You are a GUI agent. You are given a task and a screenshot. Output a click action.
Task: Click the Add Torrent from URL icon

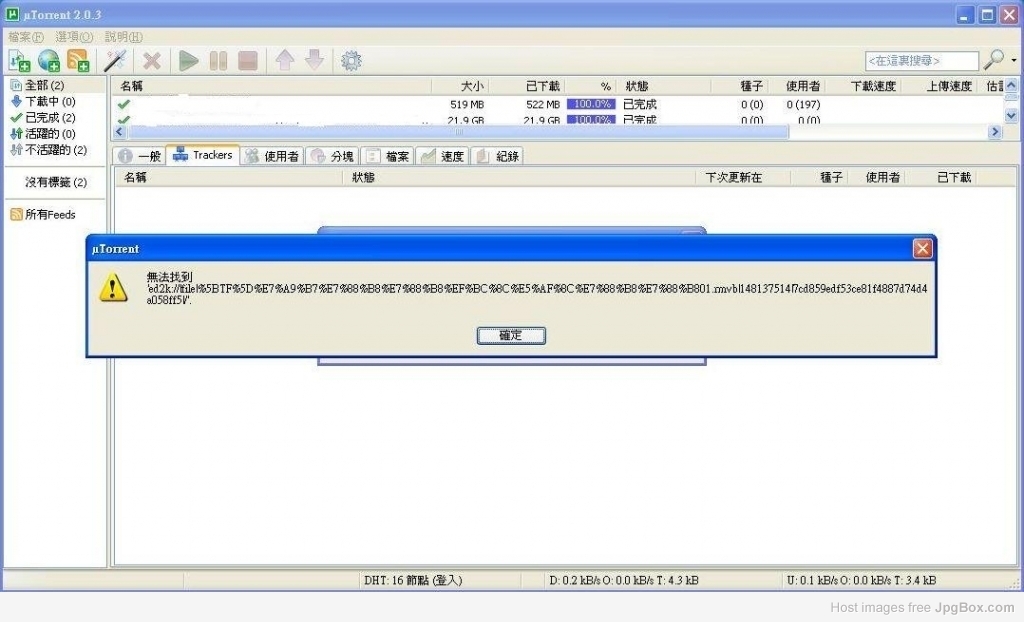[49, 61]
